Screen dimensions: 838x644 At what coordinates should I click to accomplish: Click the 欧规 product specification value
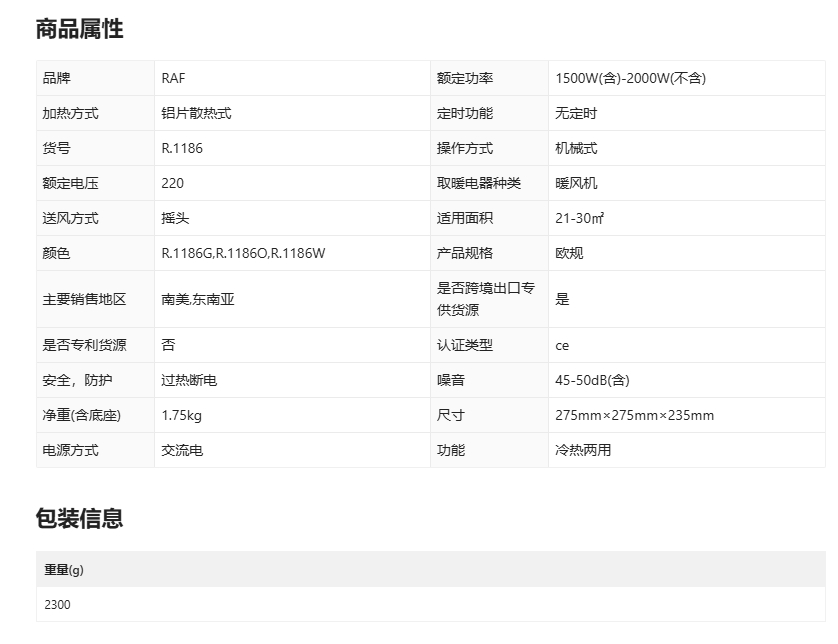tap(569, 253)
